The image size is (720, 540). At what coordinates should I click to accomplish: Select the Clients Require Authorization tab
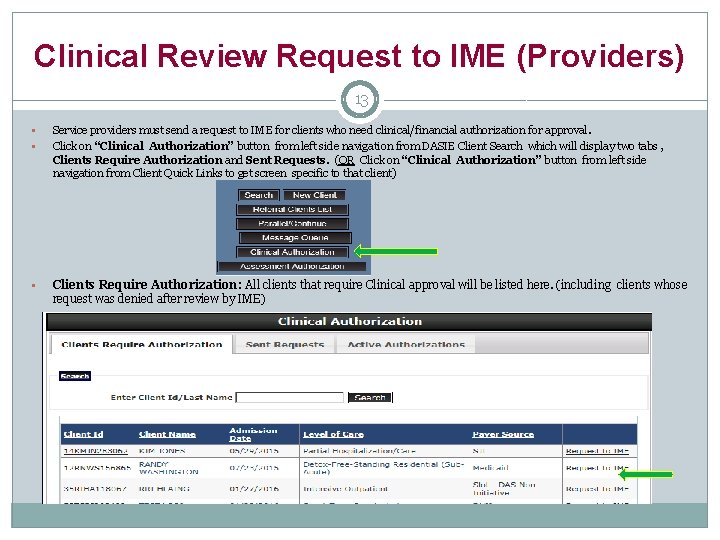tap(141, 344)
